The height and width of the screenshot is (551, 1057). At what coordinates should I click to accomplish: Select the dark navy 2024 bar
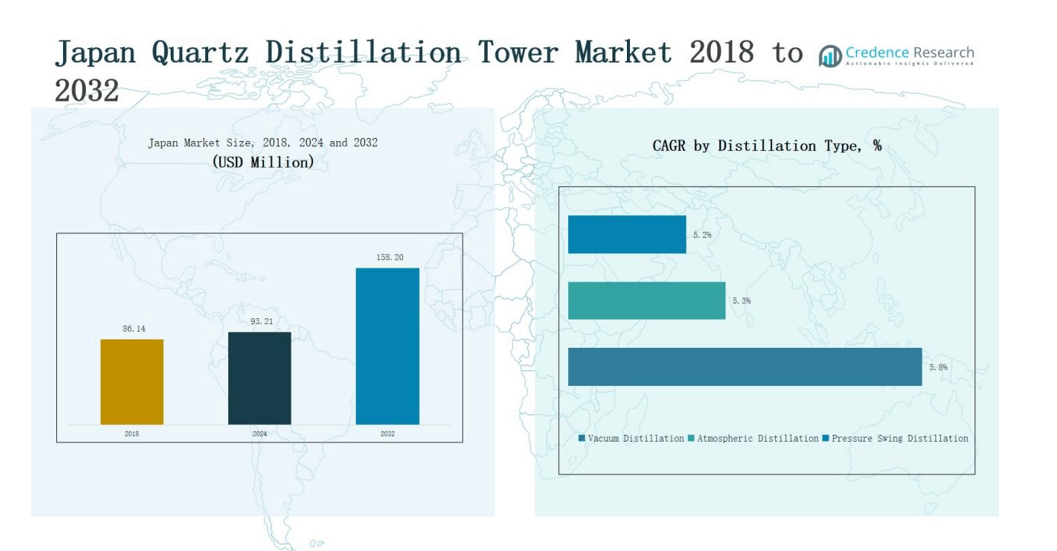(259, 378)
